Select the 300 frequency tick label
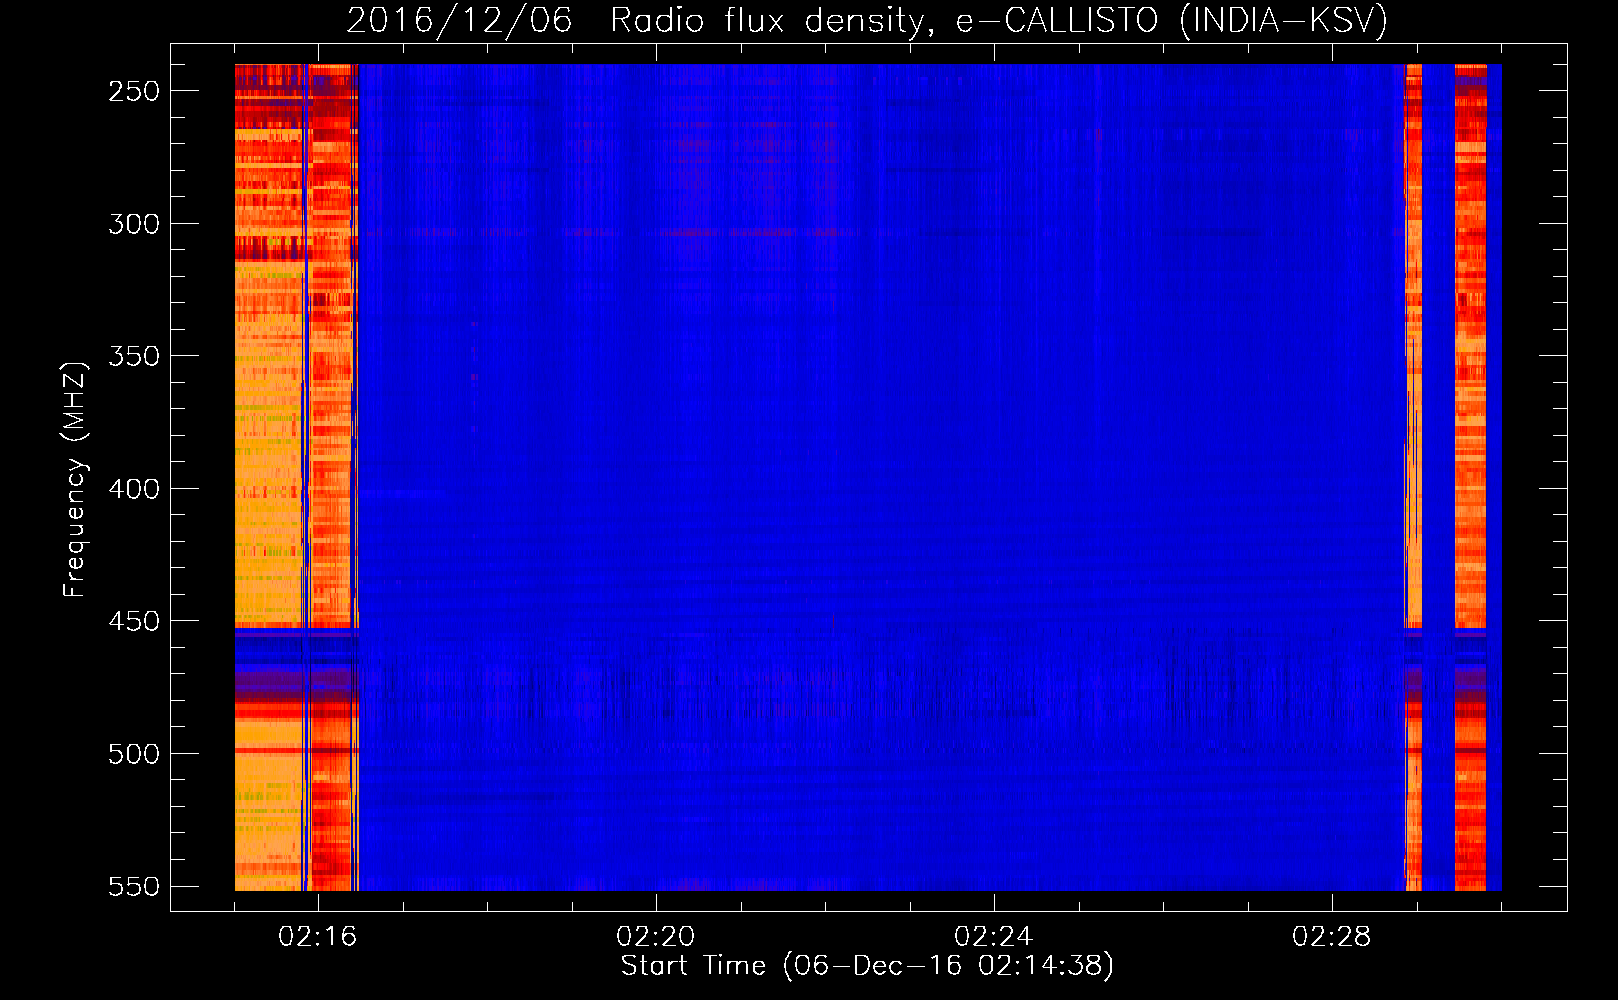This screenshot has height=1000, width=1618. coord(134,224)
